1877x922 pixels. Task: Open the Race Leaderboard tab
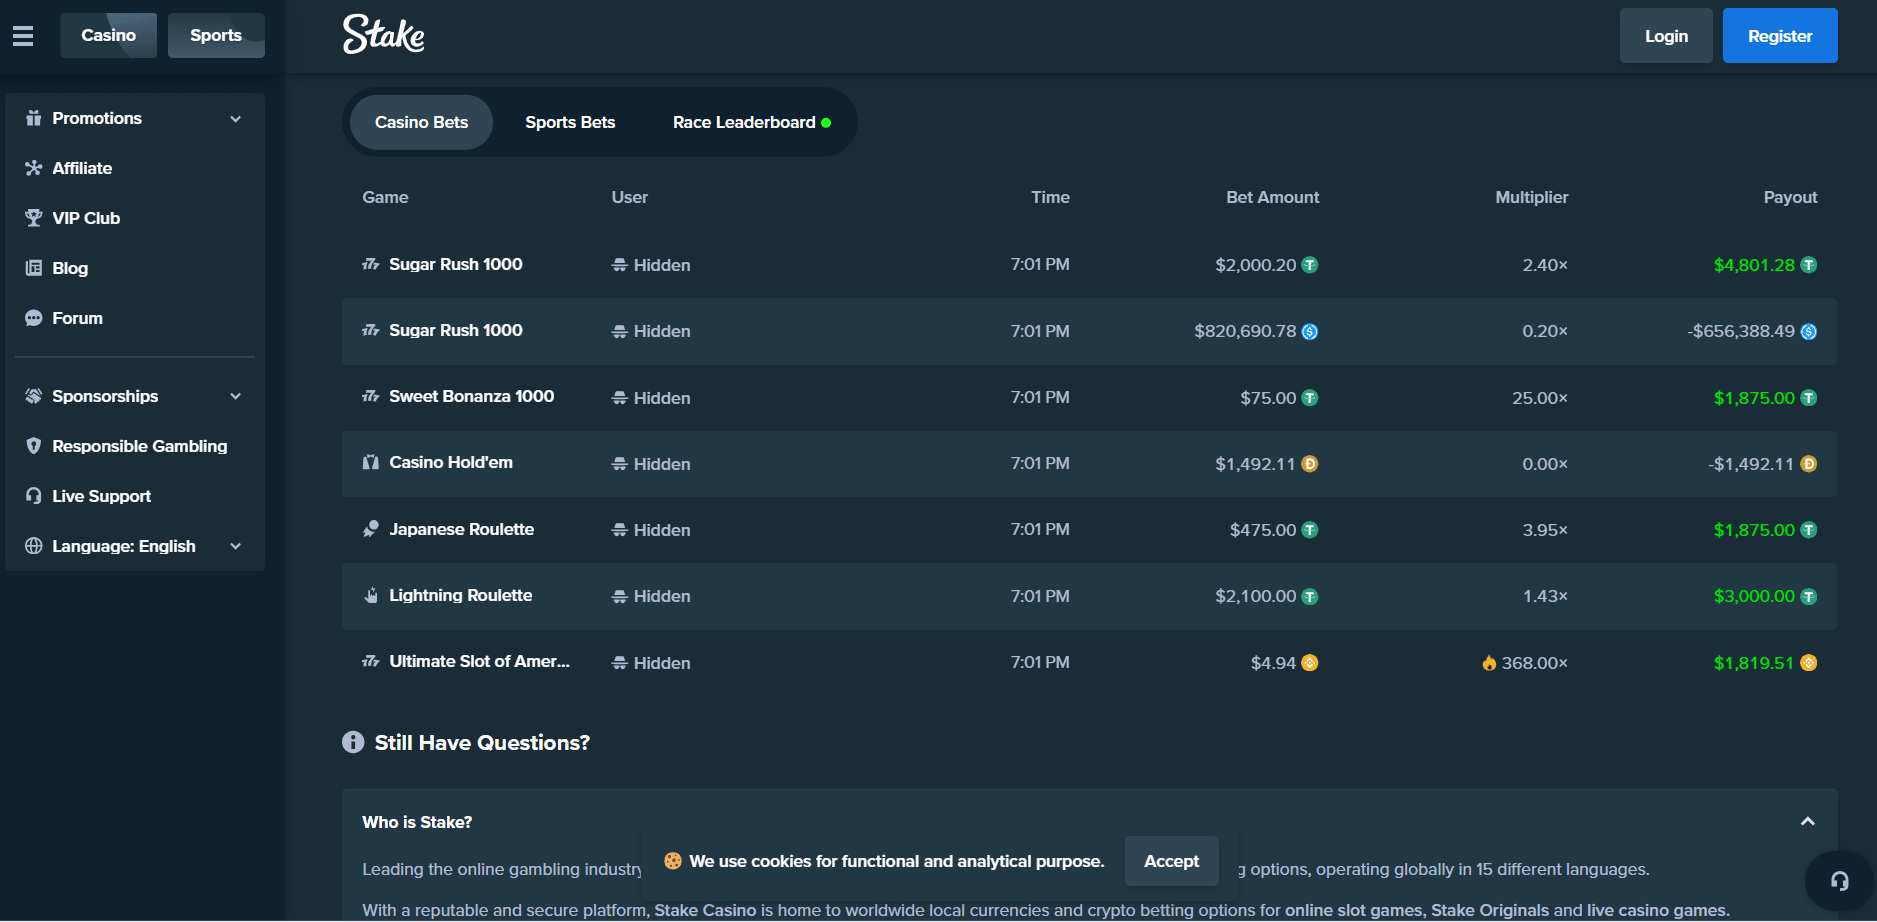click(751, 122)
